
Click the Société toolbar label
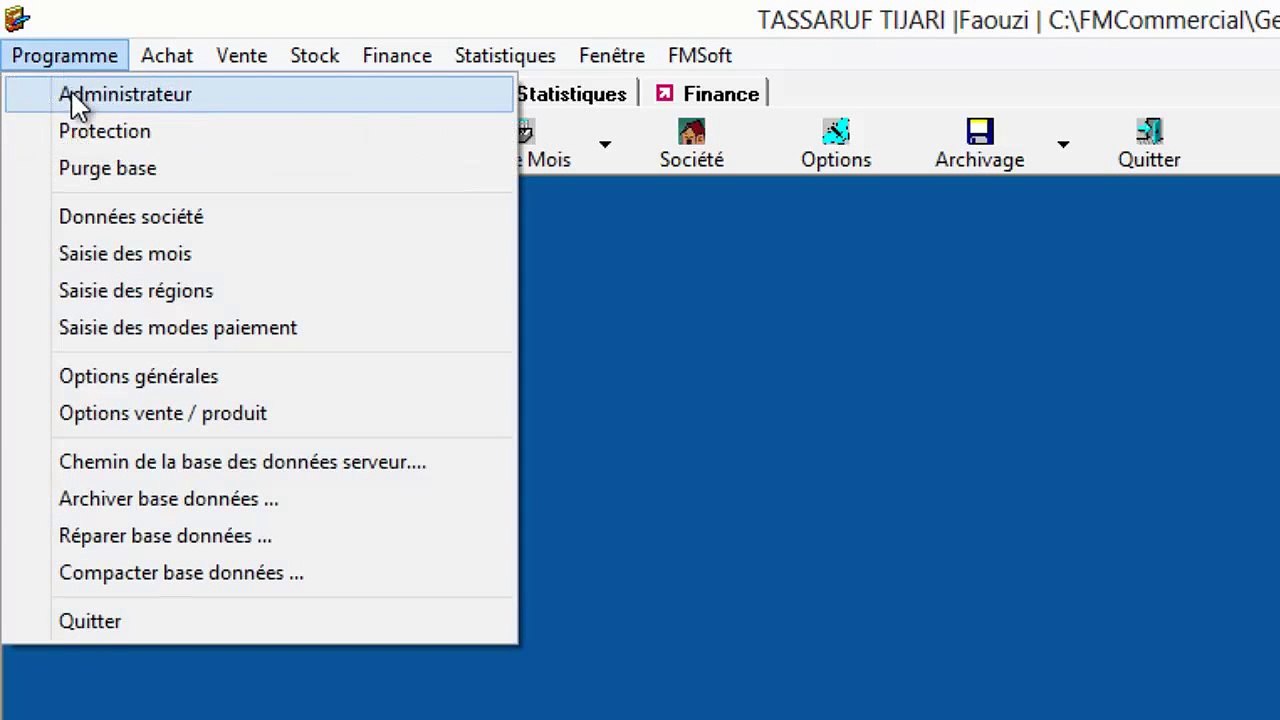691,160
